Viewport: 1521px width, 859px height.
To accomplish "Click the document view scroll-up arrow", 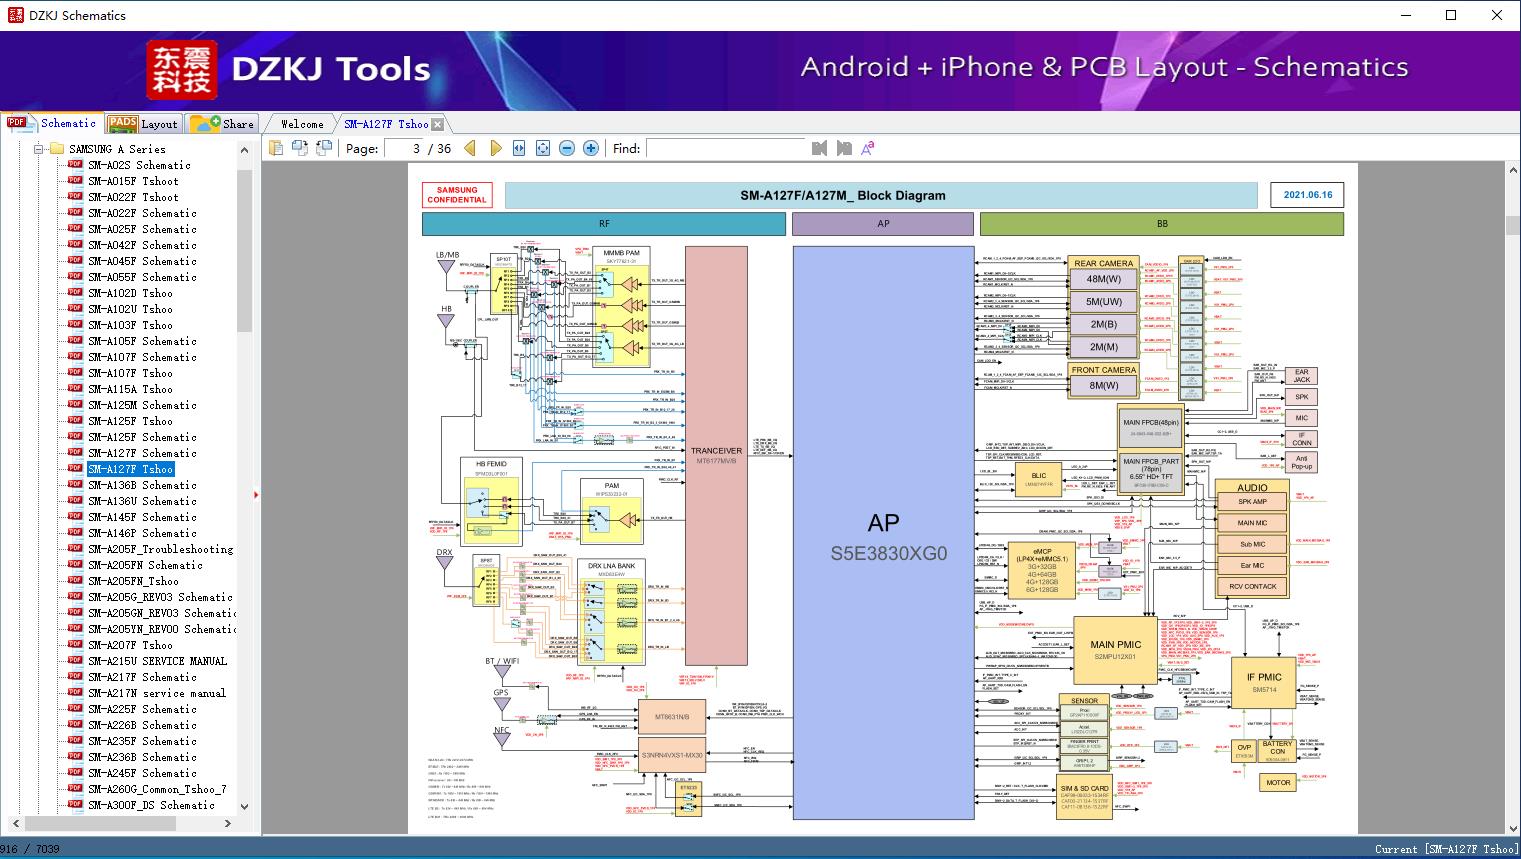I will tap(1512, 172).
